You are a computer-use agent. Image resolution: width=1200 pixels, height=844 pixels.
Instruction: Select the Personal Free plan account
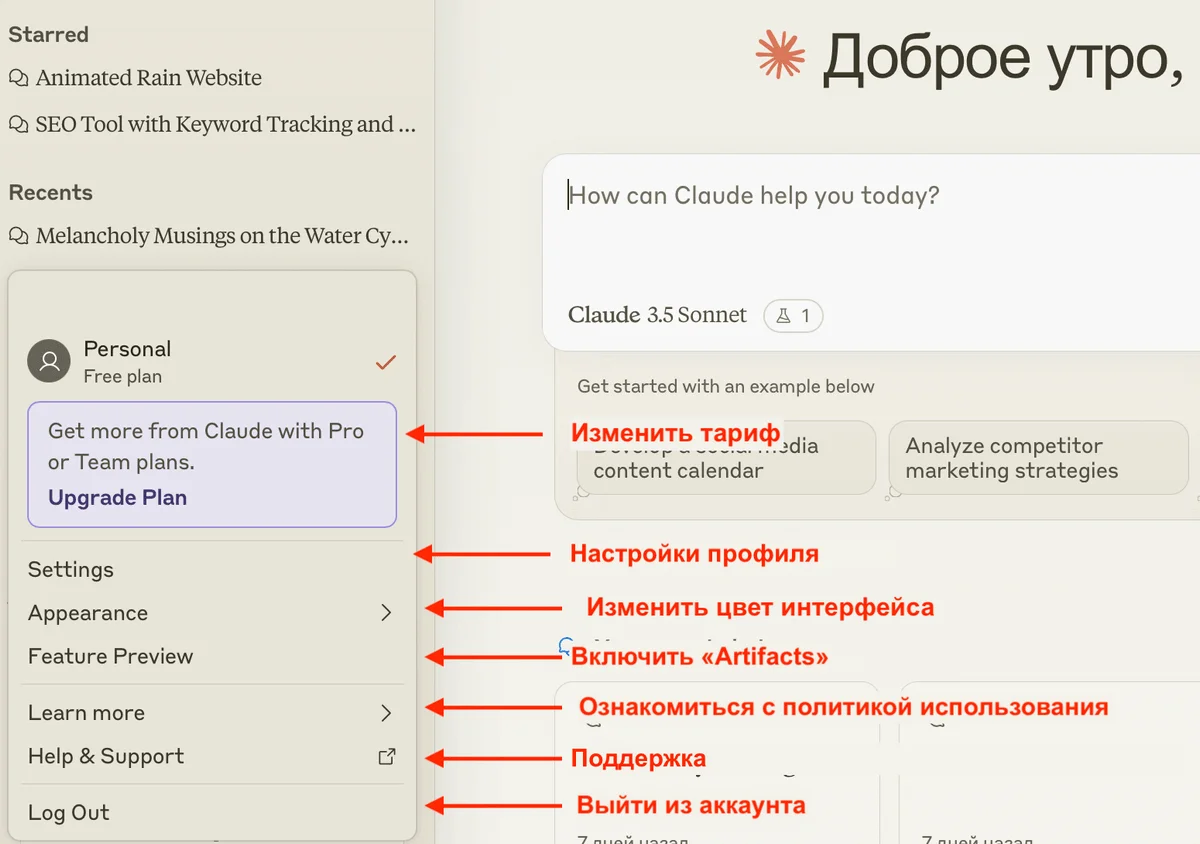pos(212,362)
